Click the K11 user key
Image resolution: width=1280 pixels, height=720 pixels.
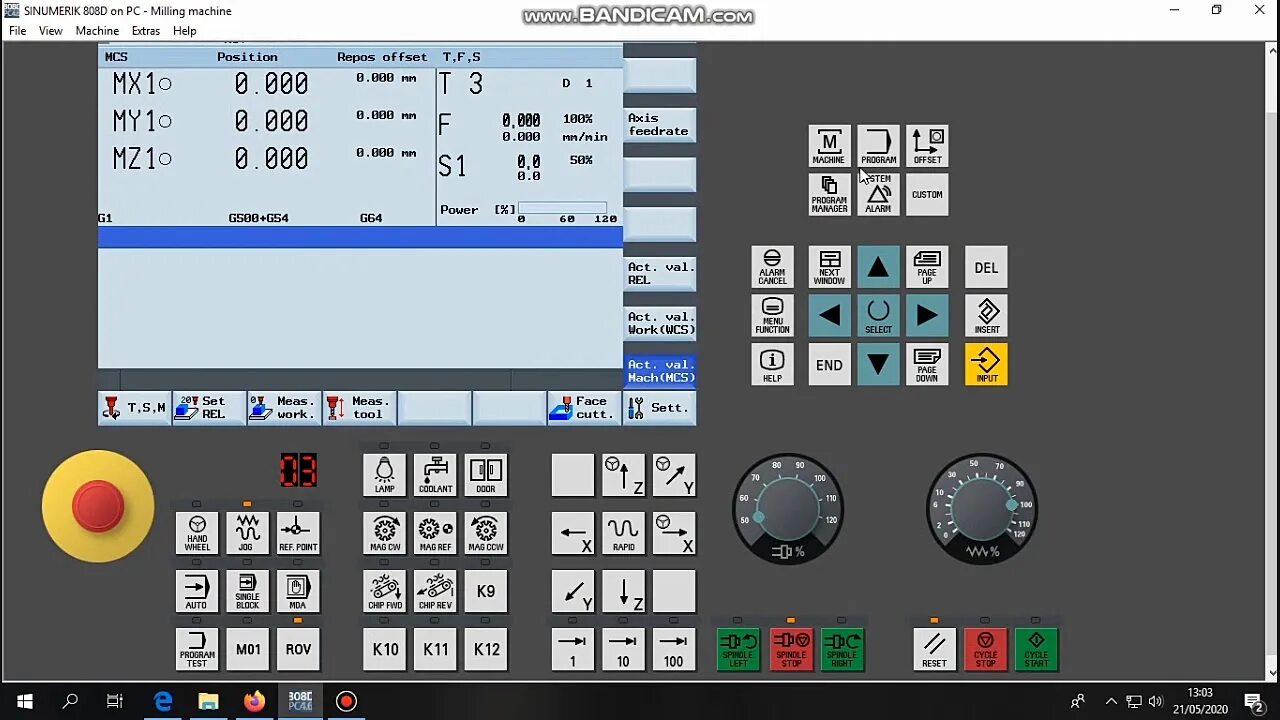(435, 649)
